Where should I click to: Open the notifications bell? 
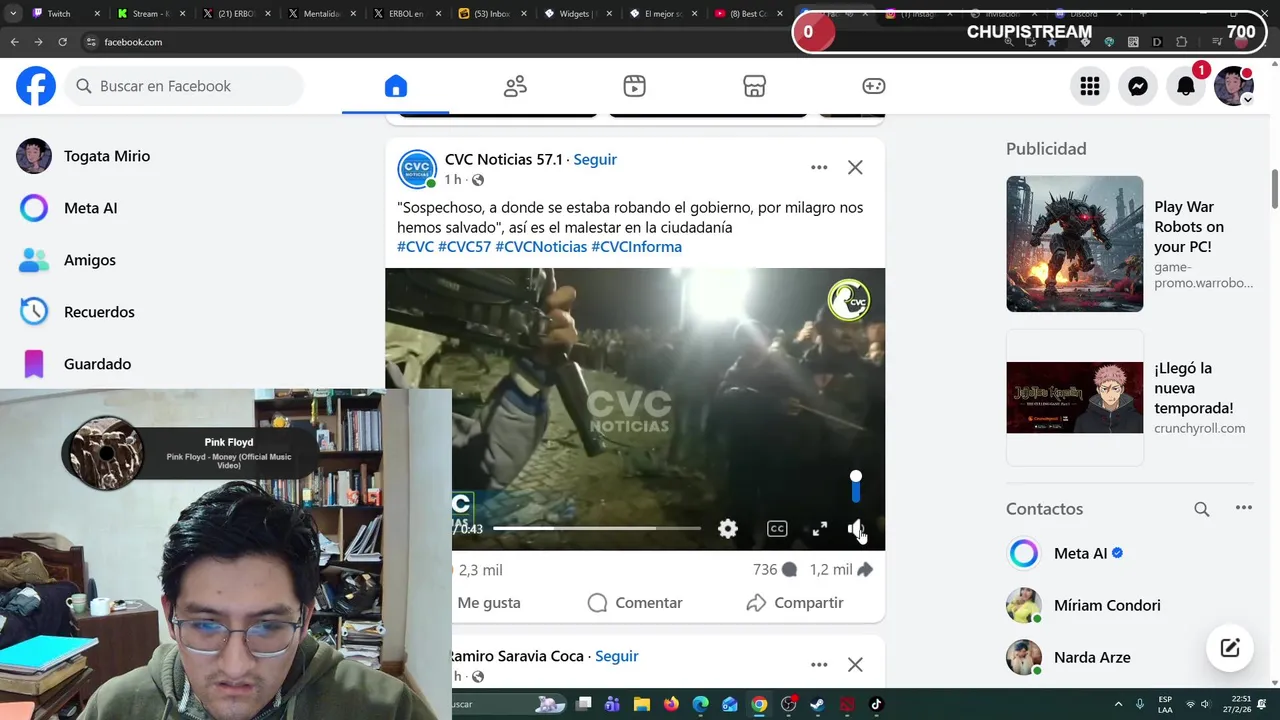pyautogui.click(x=1186, y=86)
